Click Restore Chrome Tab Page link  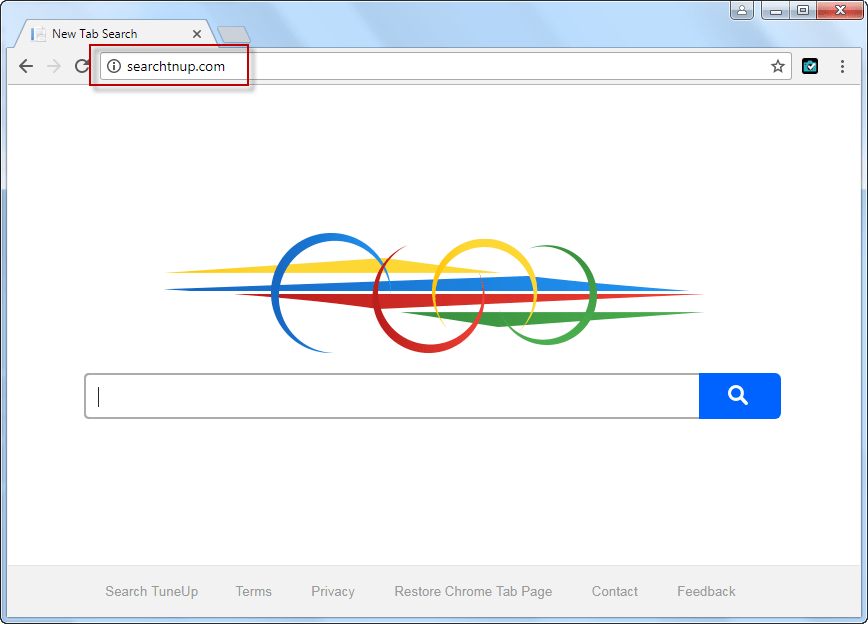point(473,591)
